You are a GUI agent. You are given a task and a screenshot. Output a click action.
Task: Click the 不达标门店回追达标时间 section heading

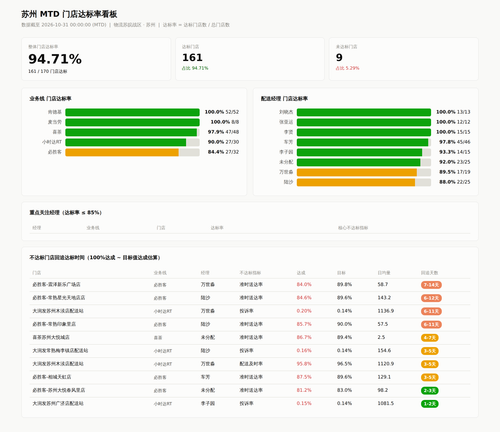point(95,257)
